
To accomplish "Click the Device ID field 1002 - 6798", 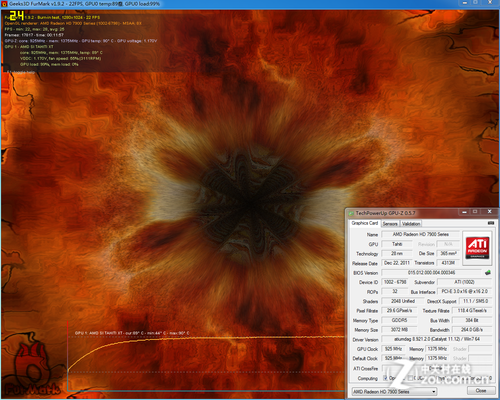I will [x=395, y=282].
